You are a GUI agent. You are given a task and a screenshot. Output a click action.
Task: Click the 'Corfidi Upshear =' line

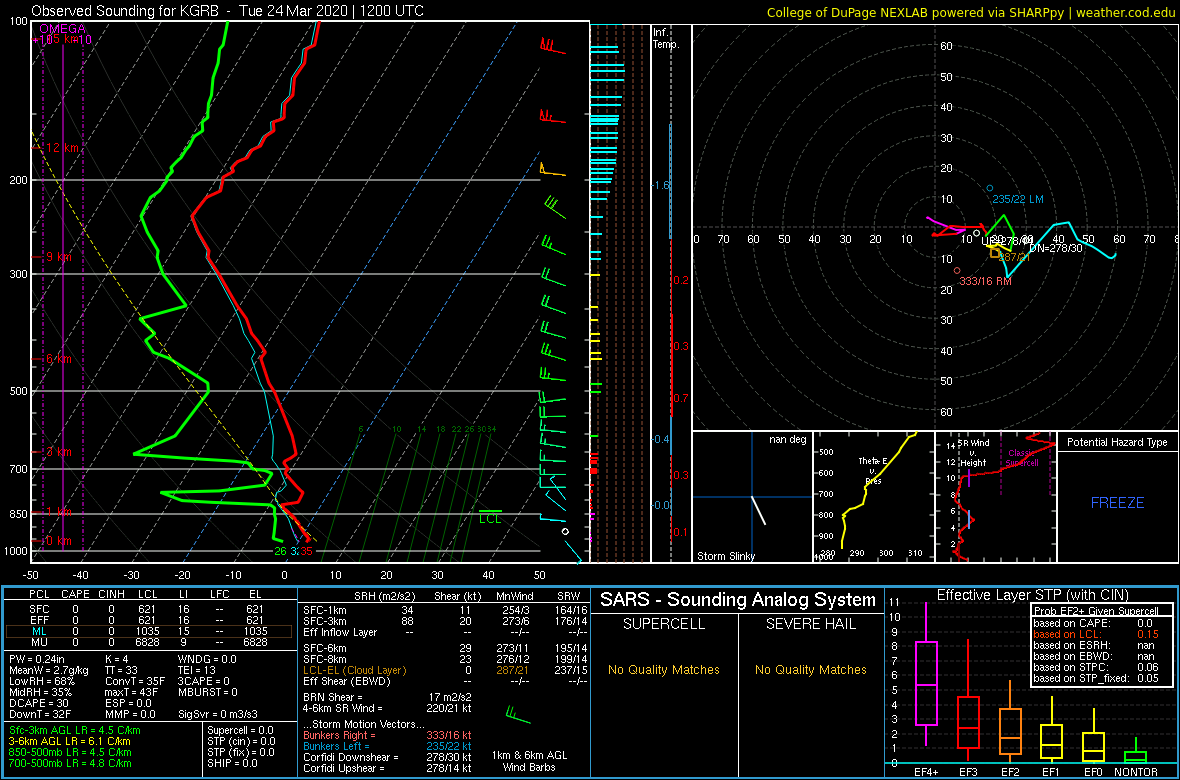(x=388, y=768)
